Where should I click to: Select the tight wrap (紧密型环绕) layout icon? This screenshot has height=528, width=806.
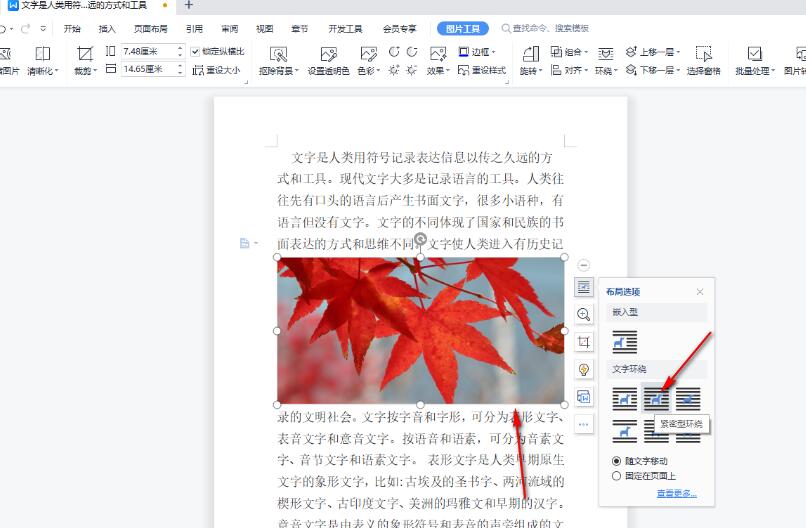coord(656,400)
